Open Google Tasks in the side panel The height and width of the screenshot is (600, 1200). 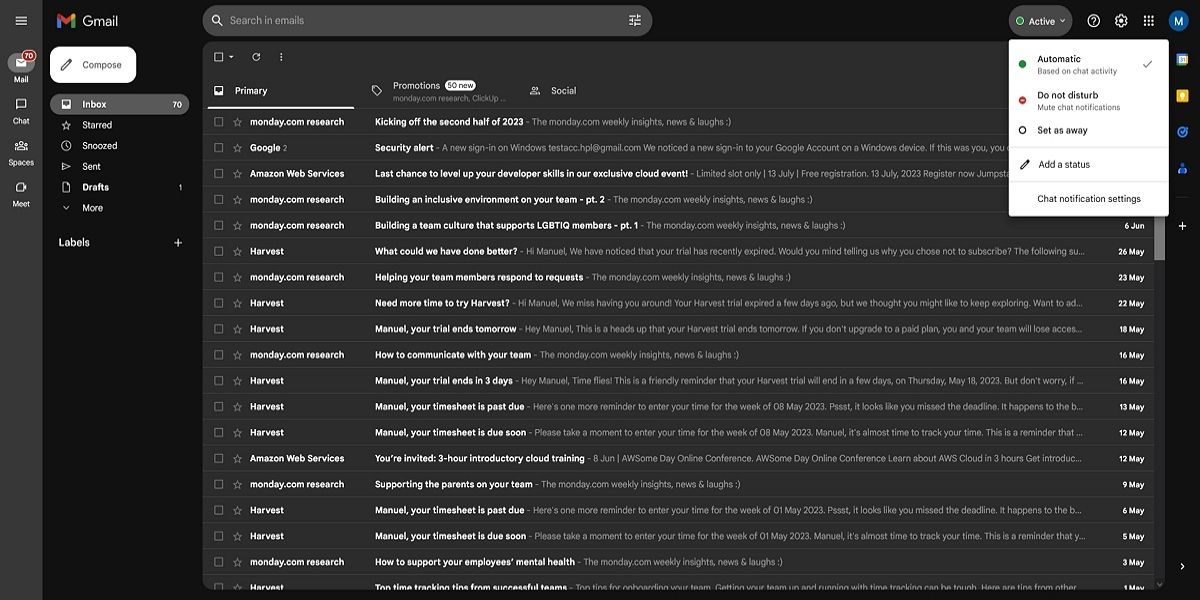1182,130
